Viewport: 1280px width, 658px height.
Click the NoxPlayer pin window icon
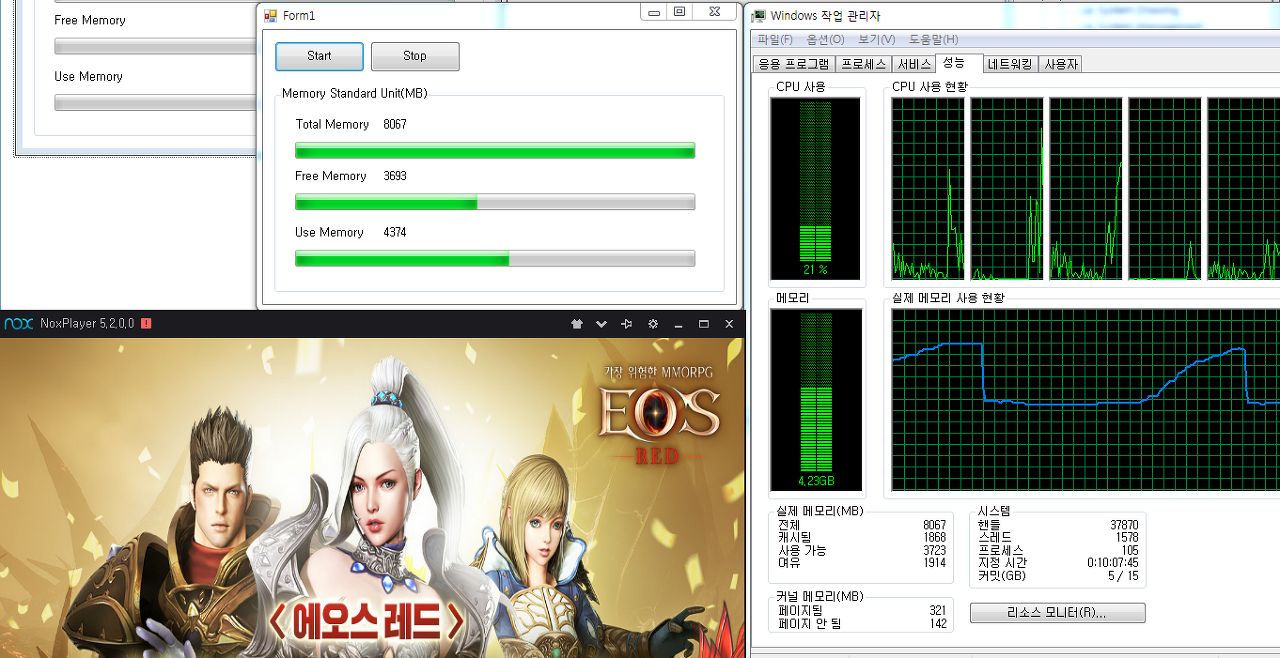(627, 324)
